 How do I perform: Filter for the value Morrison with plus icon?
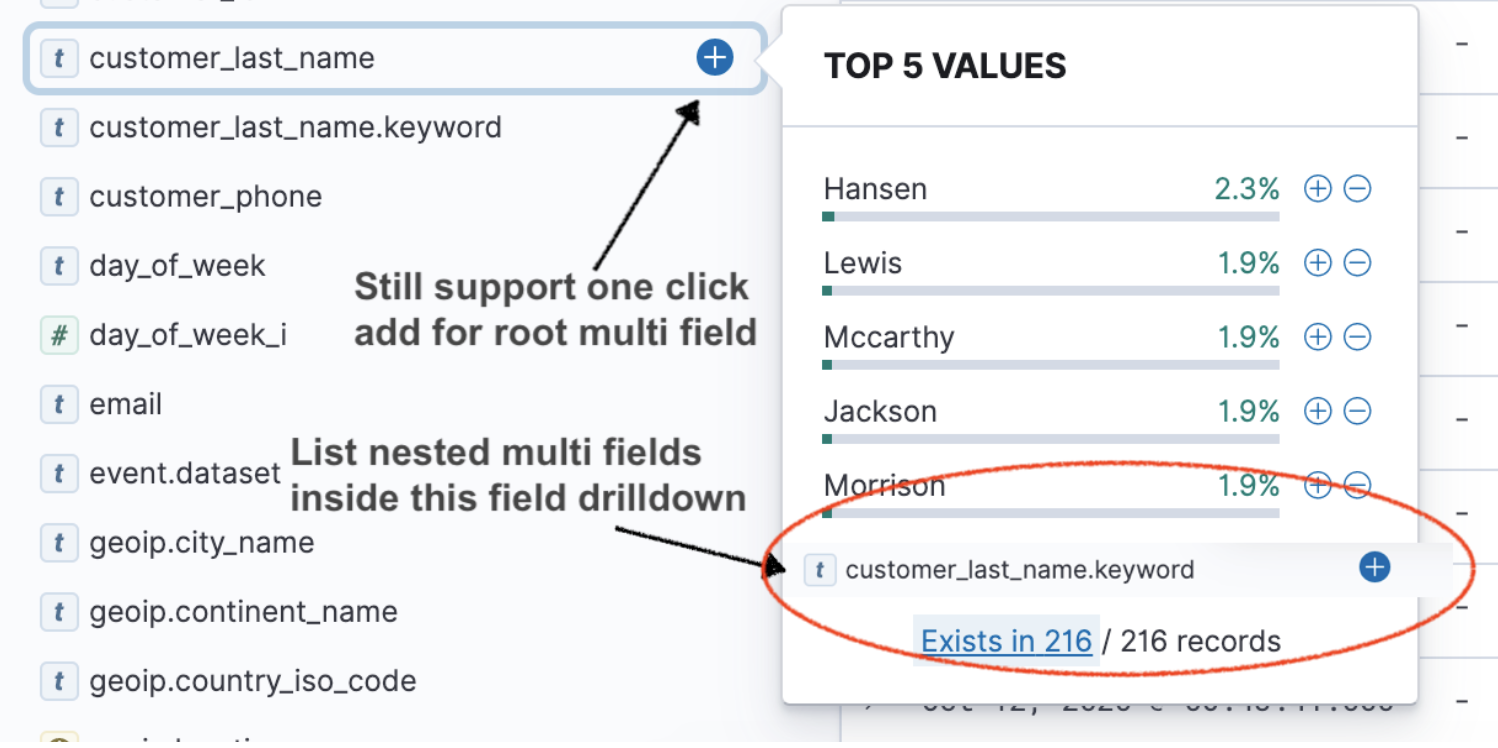pos(1317,485)
